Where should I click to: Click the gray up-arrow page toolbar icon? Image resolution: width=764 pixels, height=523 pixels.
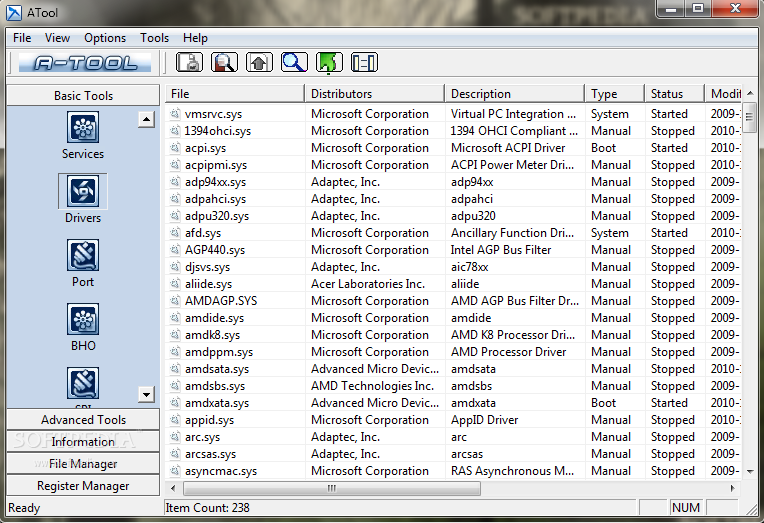(x=259, y=62)
